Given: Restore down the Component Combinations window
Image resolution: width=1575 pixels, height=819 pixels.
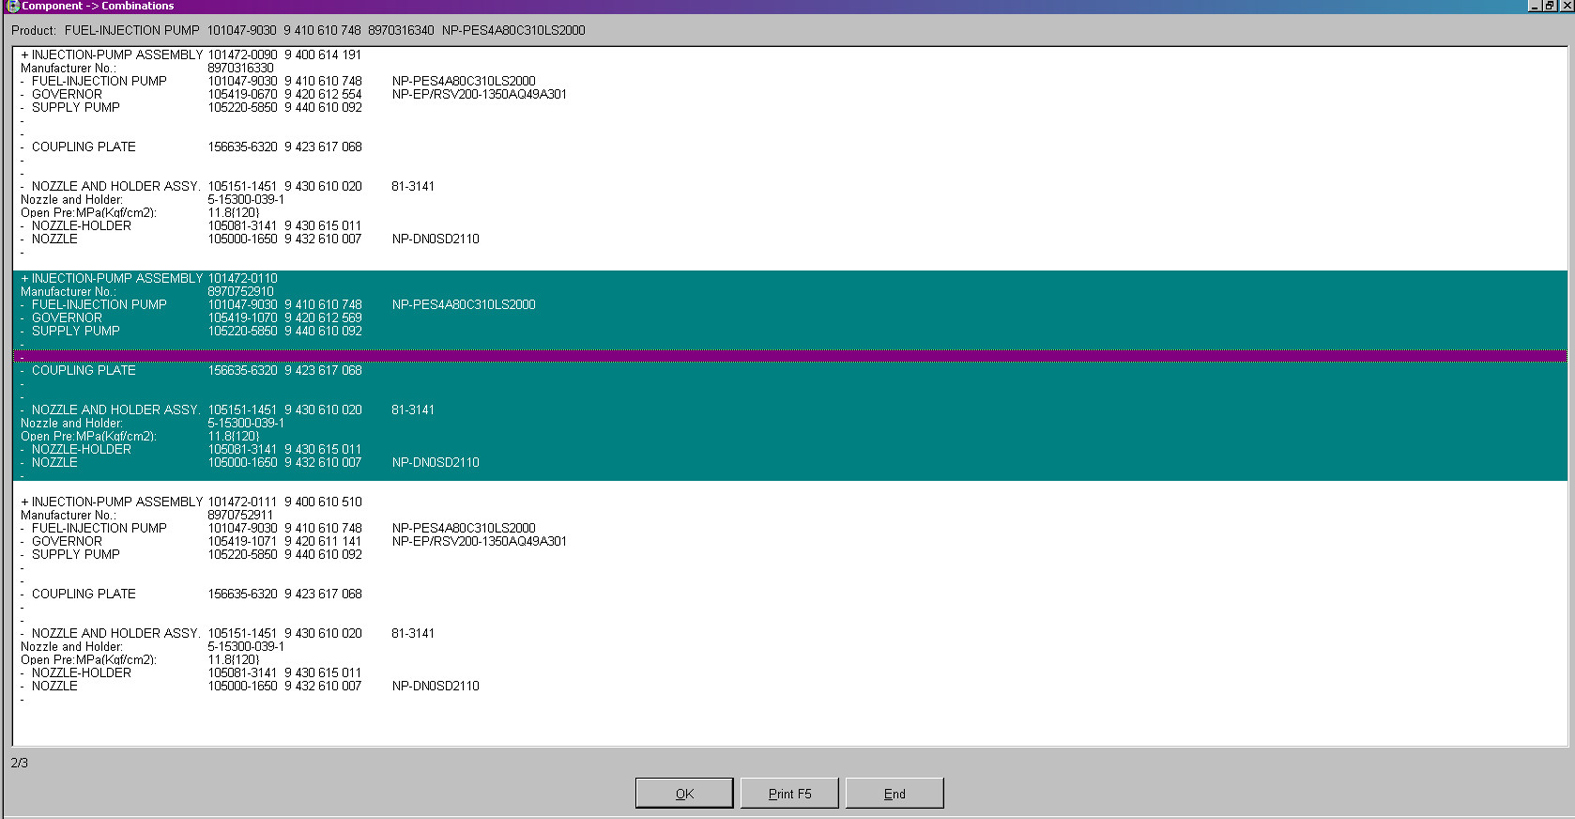Looking at the screenshot, I should (1550, 6).
